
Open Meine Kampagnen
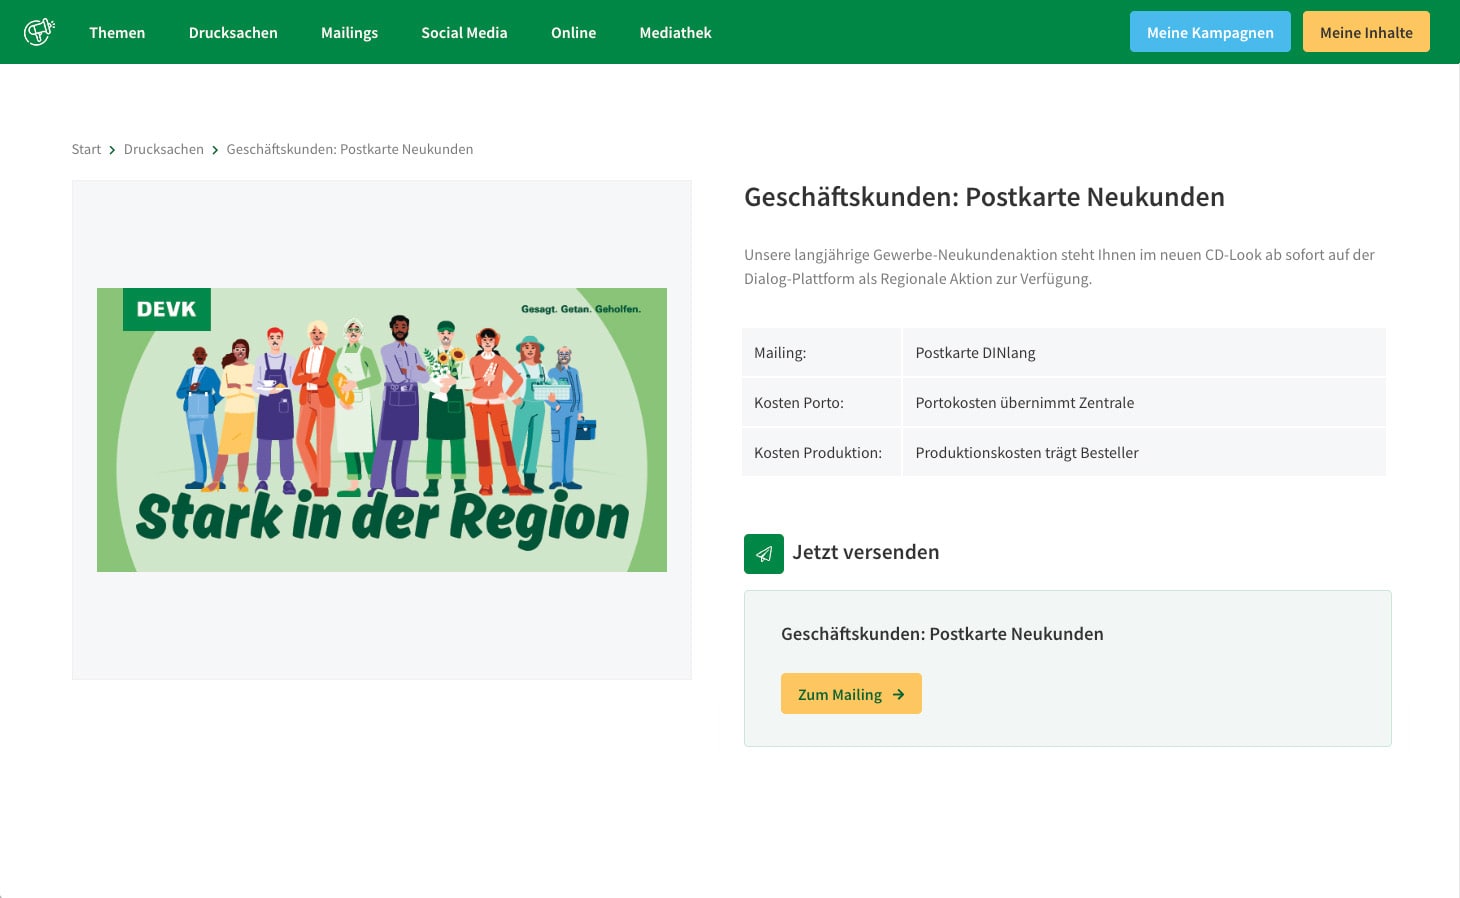tap(1210, 31)
